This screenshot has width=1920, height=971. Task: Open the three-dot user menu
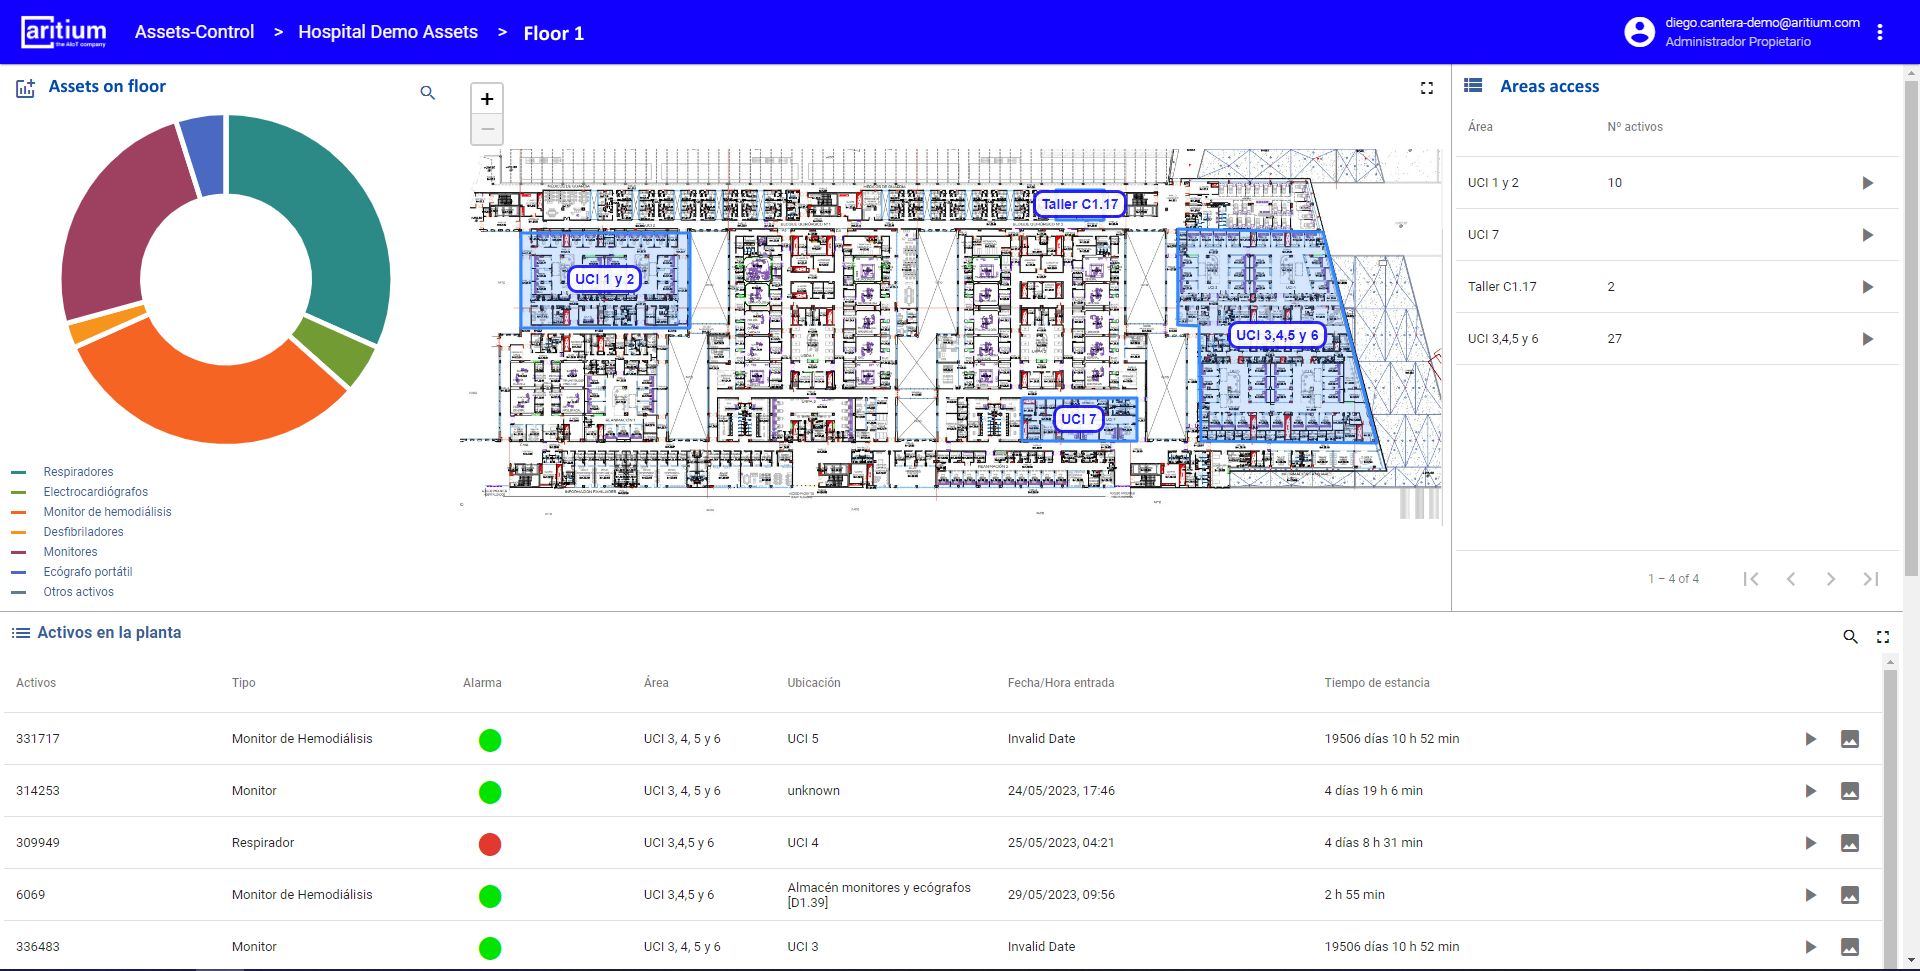(x=1880, y=32)
